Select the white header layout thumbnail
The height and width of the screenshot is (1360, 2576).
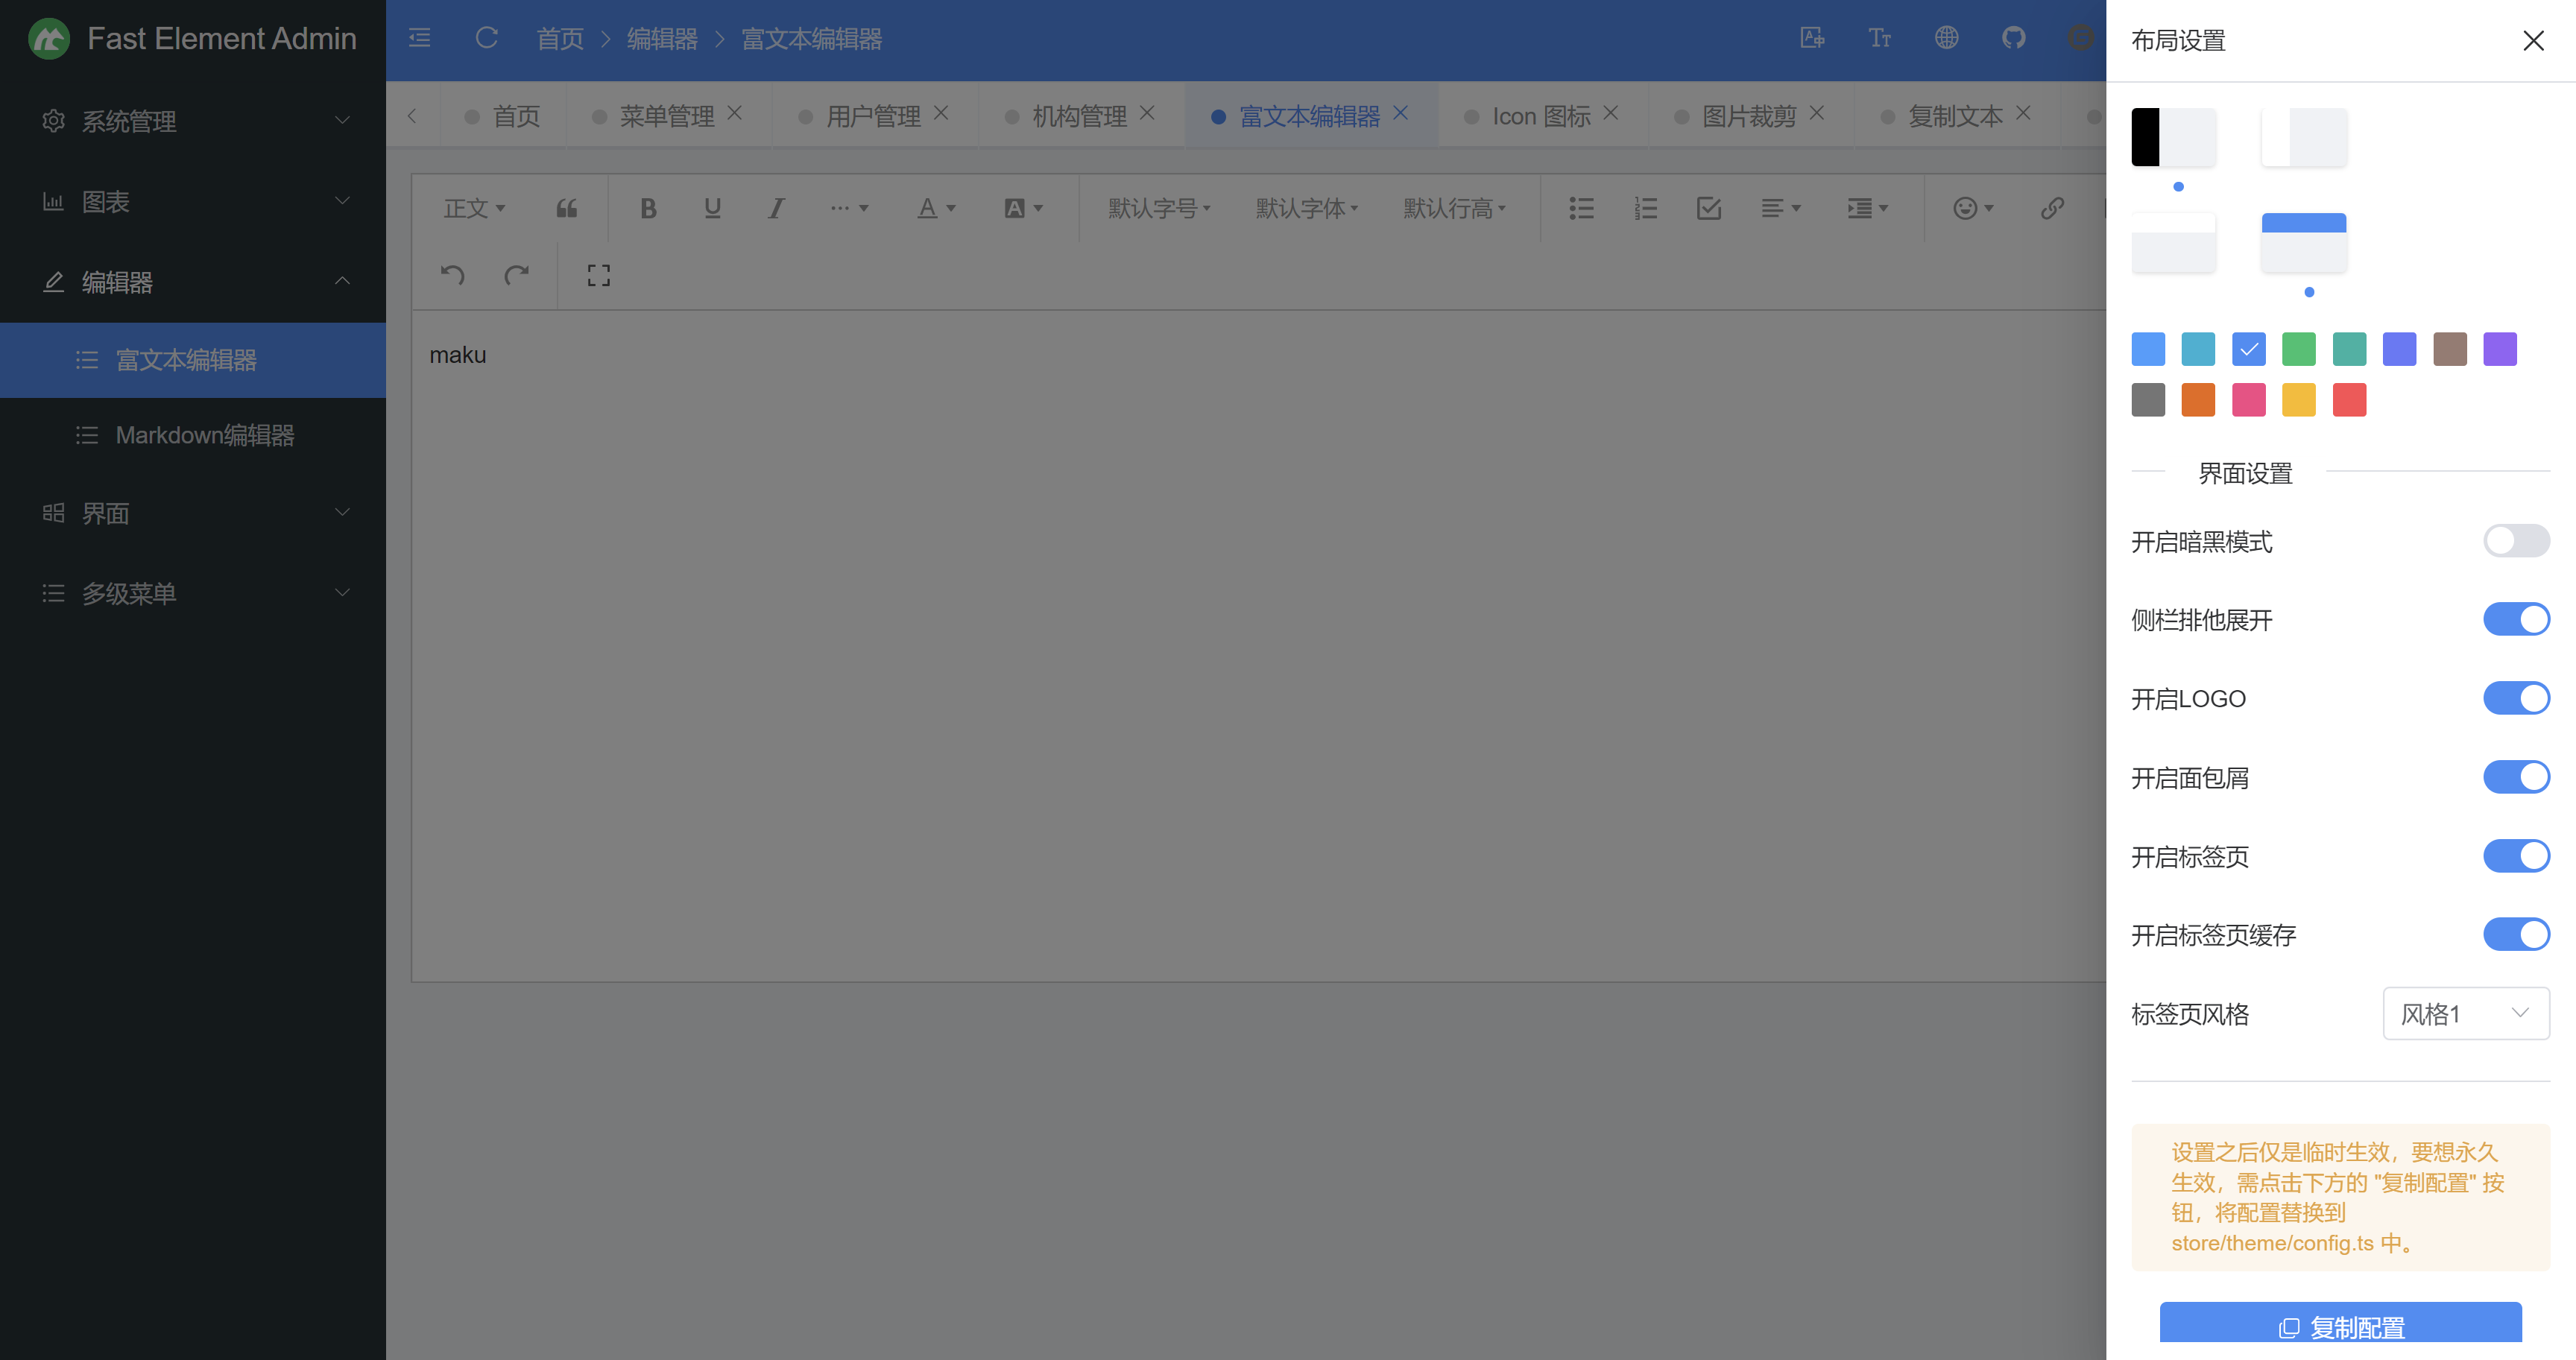click(x=2174, y=242)
